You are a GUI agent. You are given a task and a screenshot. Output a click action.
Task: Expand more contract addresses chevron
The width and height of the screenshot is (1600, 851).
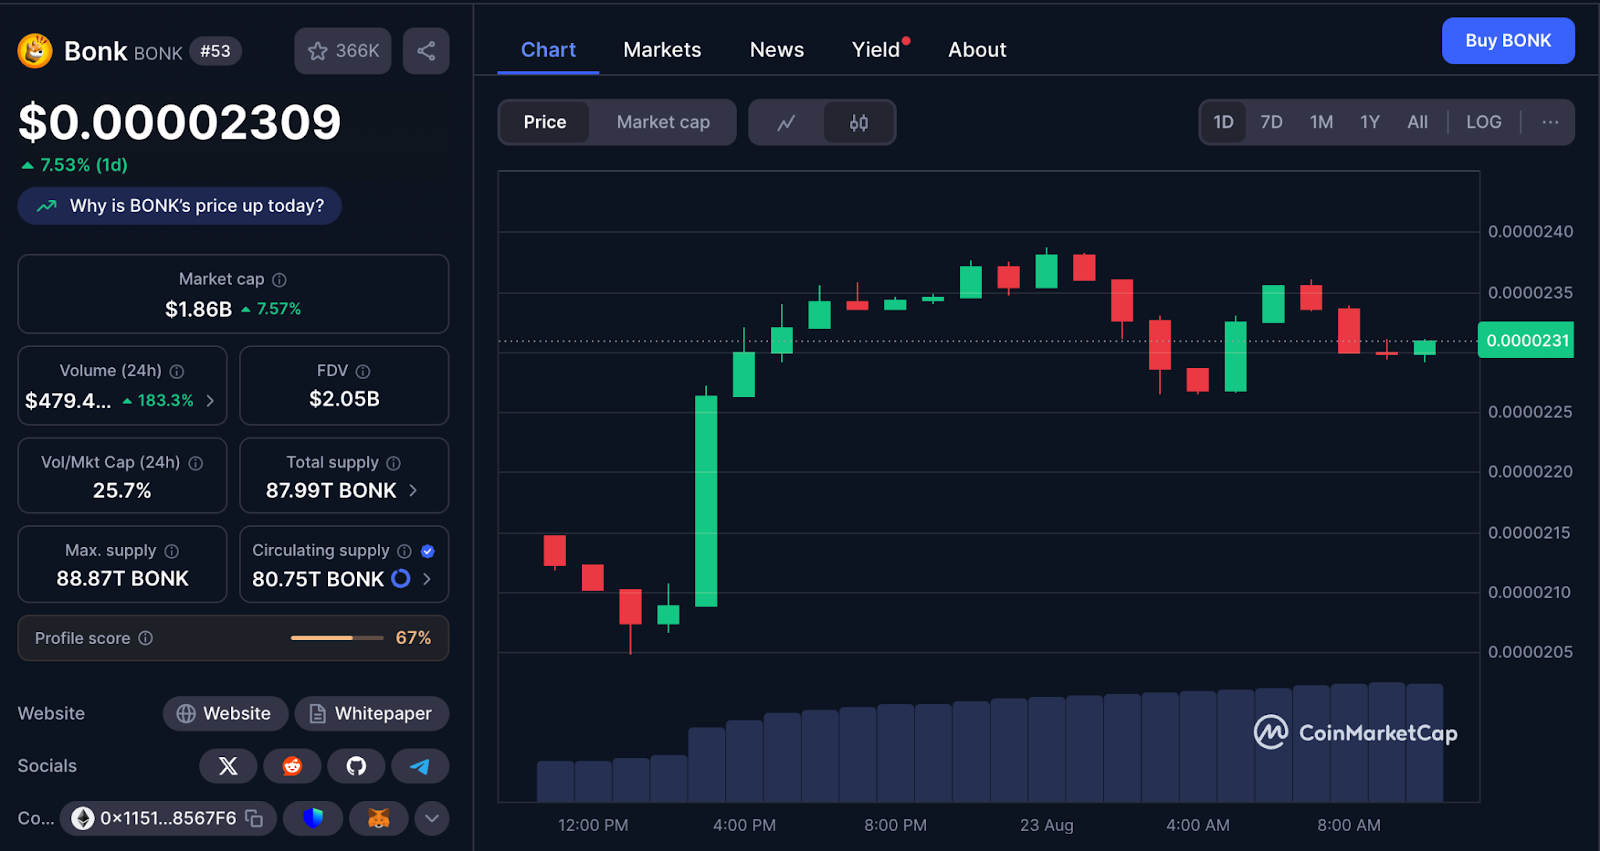432,818
